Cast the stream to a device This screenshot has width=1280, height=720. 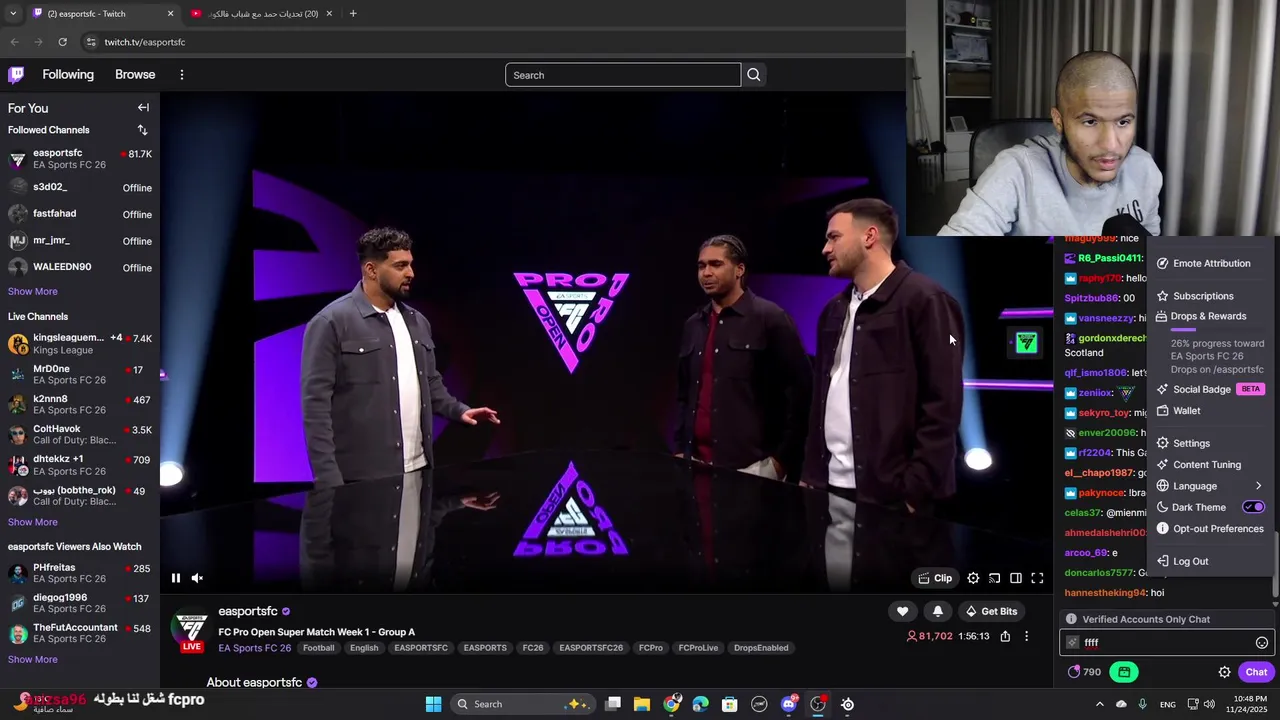coord(994,578)
